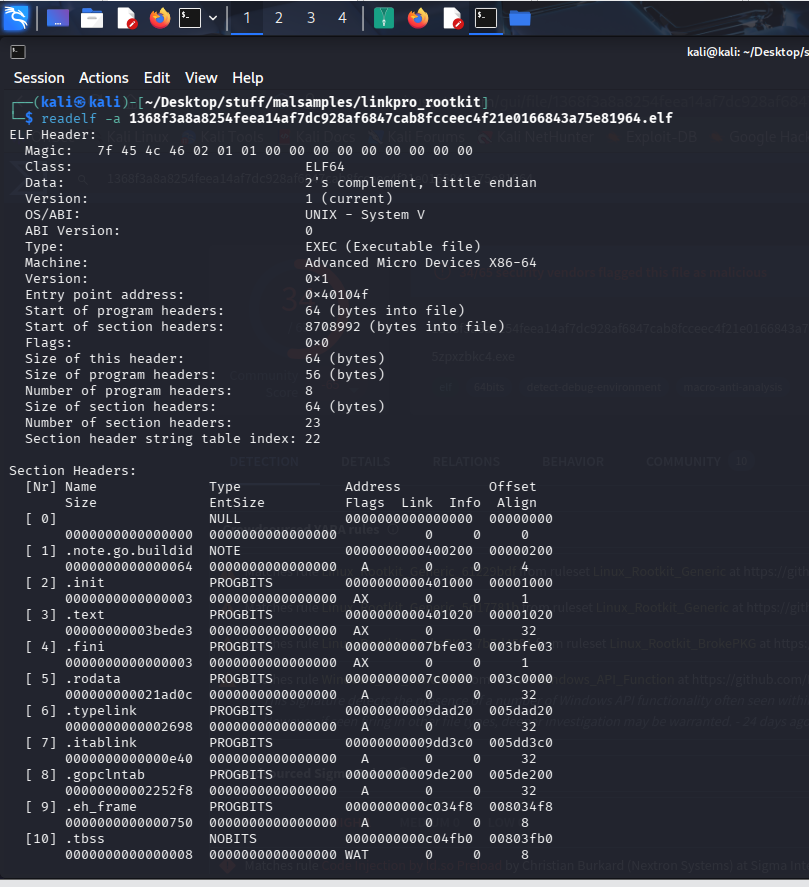Click entry point address '0x40104f'
Image resolution: width=809 pixels, height=887 pixels.
coord(337,294)
